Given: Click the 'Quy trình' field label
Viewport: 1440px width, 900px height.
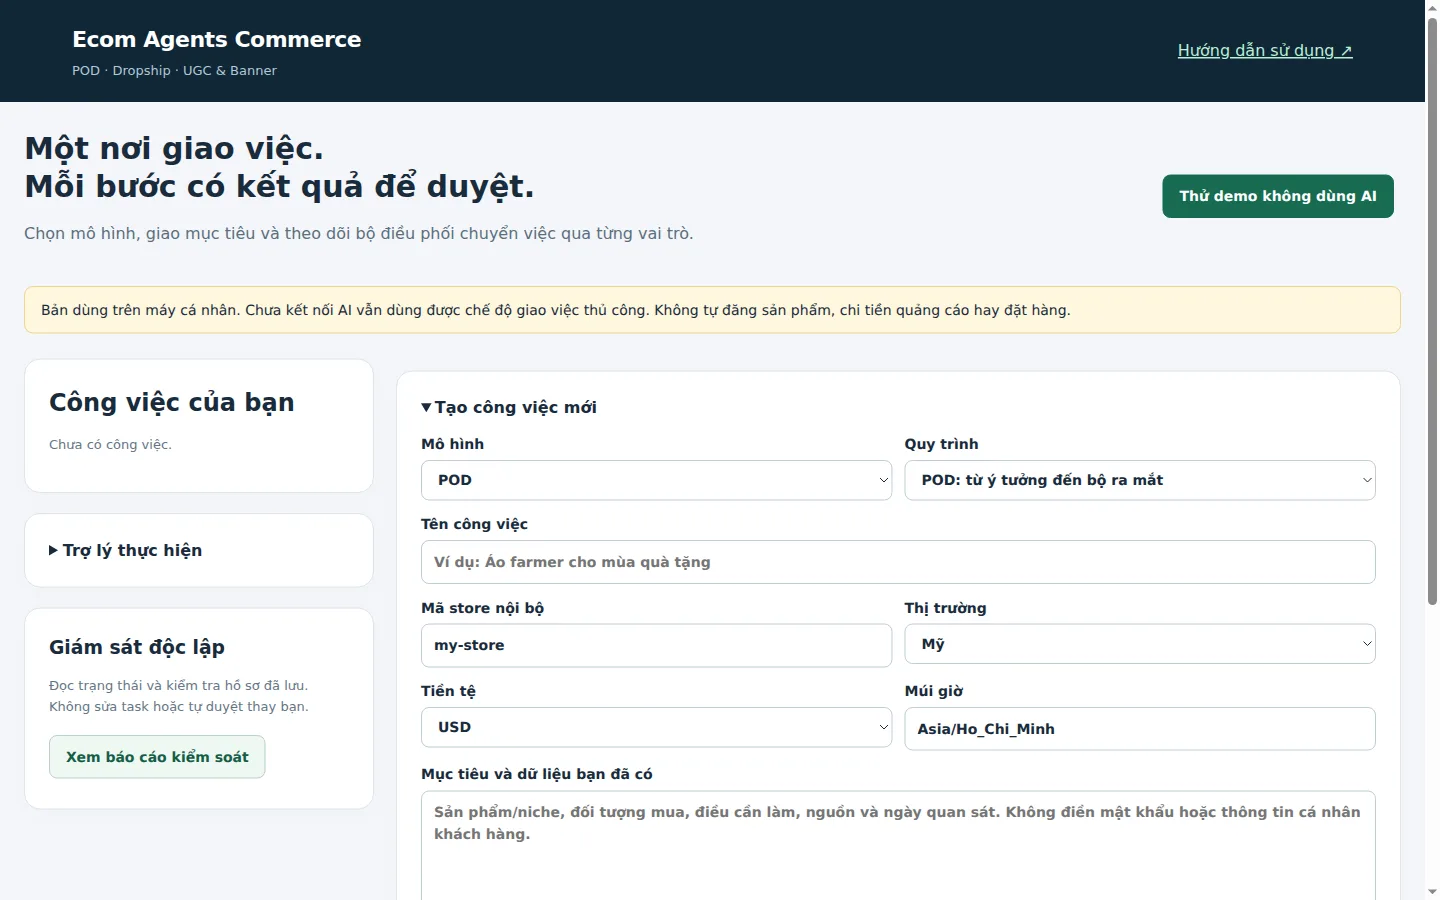Looking at the screenshot, I should point(942,444).
